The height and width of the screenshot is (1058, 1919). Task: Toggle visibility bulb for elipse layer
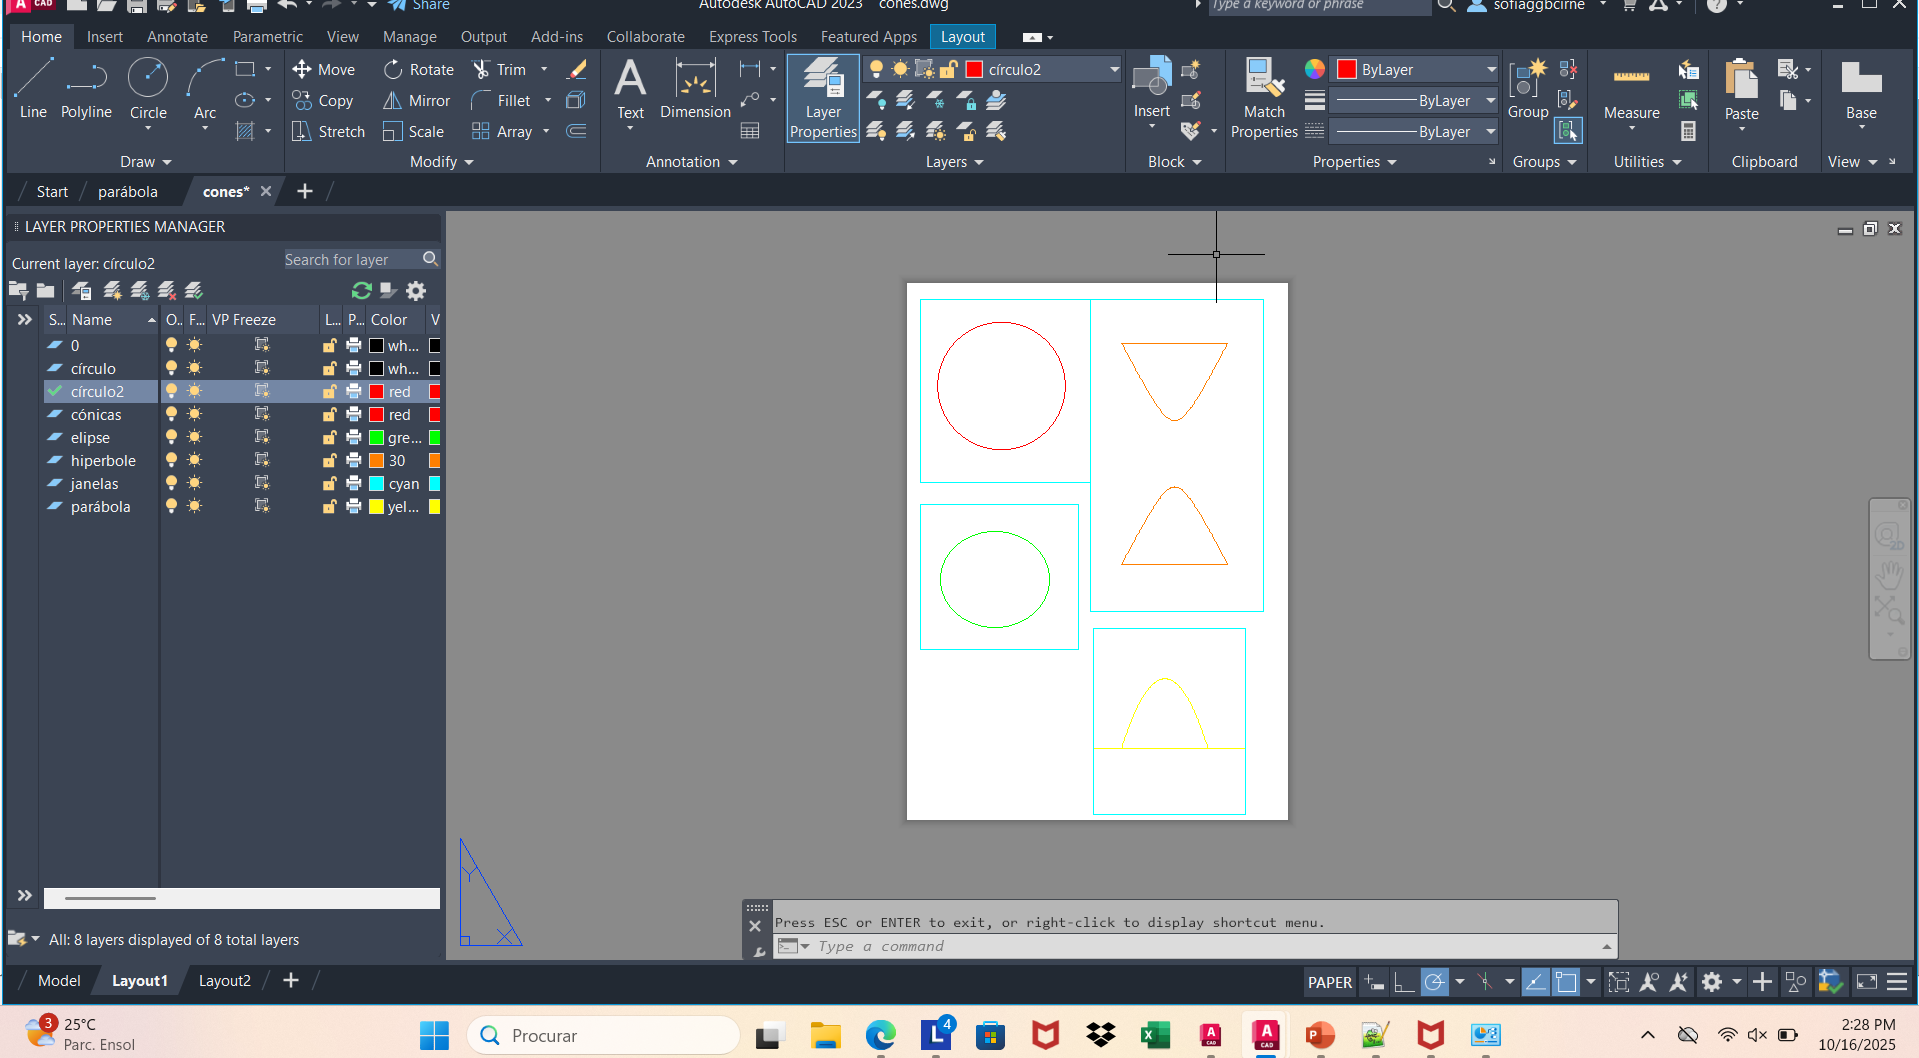tap(171, 438)
